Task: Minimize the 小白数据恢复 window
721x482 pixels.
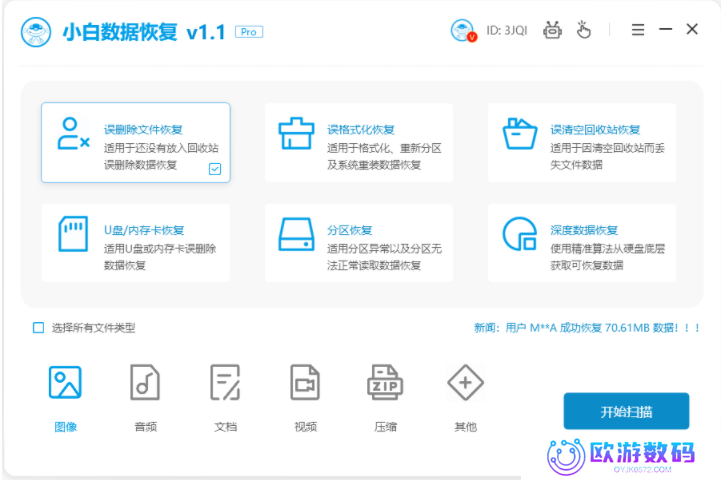Action: (x=665, y=29)
